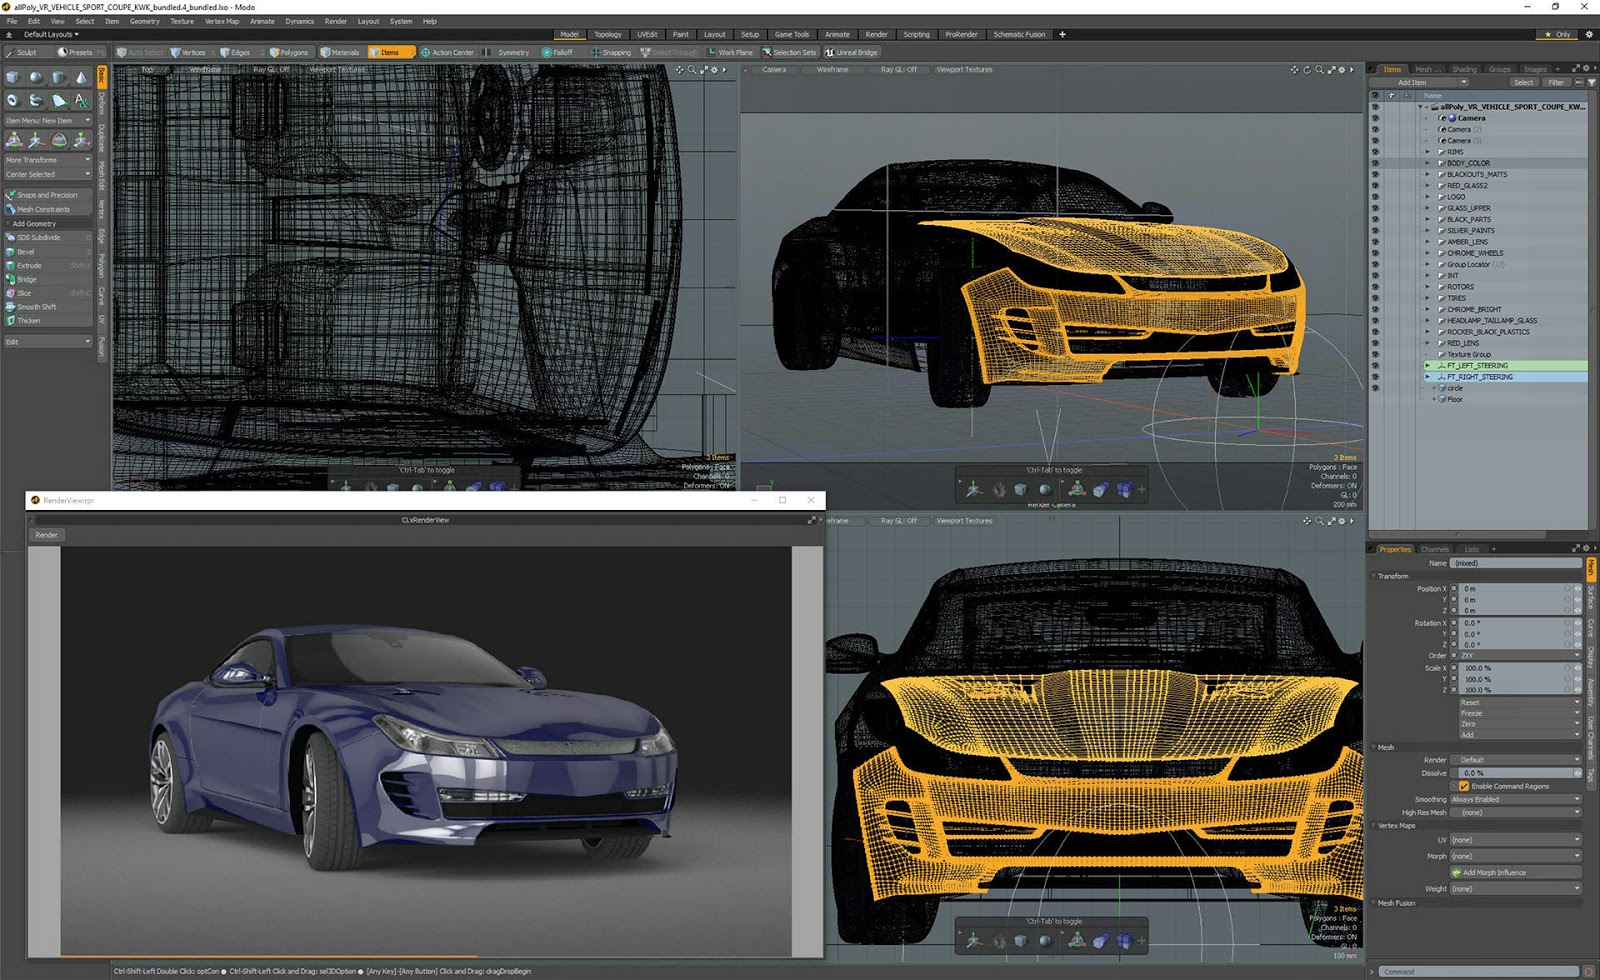Click the Items panel filter funnel icon
This screenshot has width=1600, height=980.
point(1592,82)
